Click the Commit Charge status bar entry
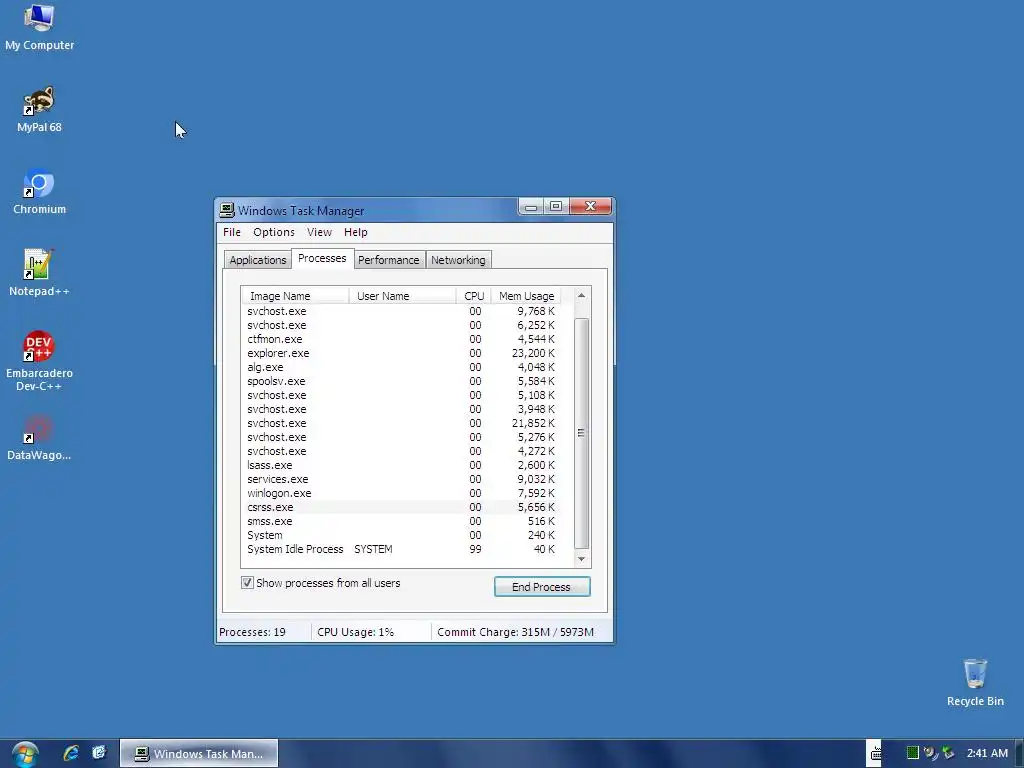 click(x=515, y=632)
